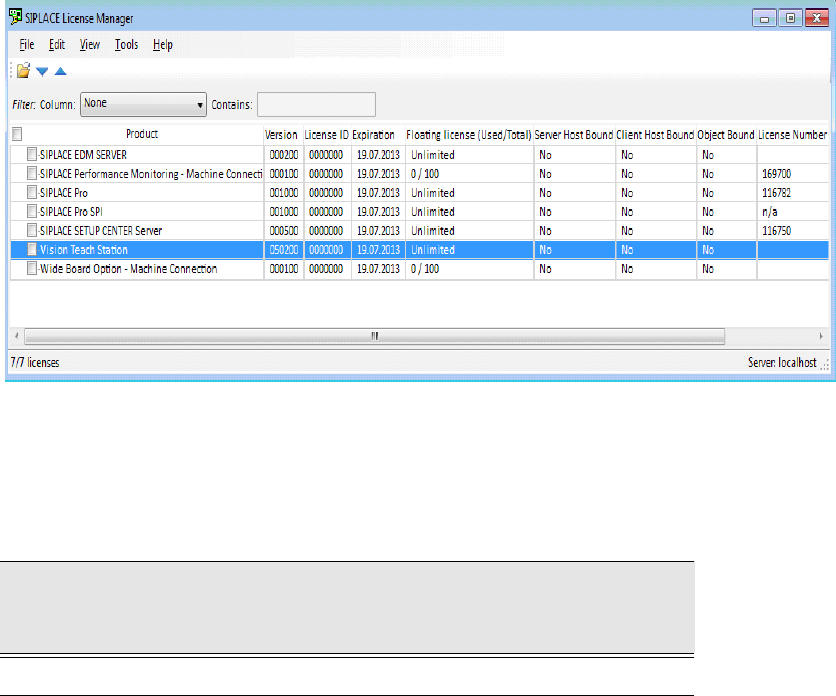Viewport: 836px width, 696px height.
Task: Tick the SIPLACE Pro row checkbox
Action: (32, 192)
